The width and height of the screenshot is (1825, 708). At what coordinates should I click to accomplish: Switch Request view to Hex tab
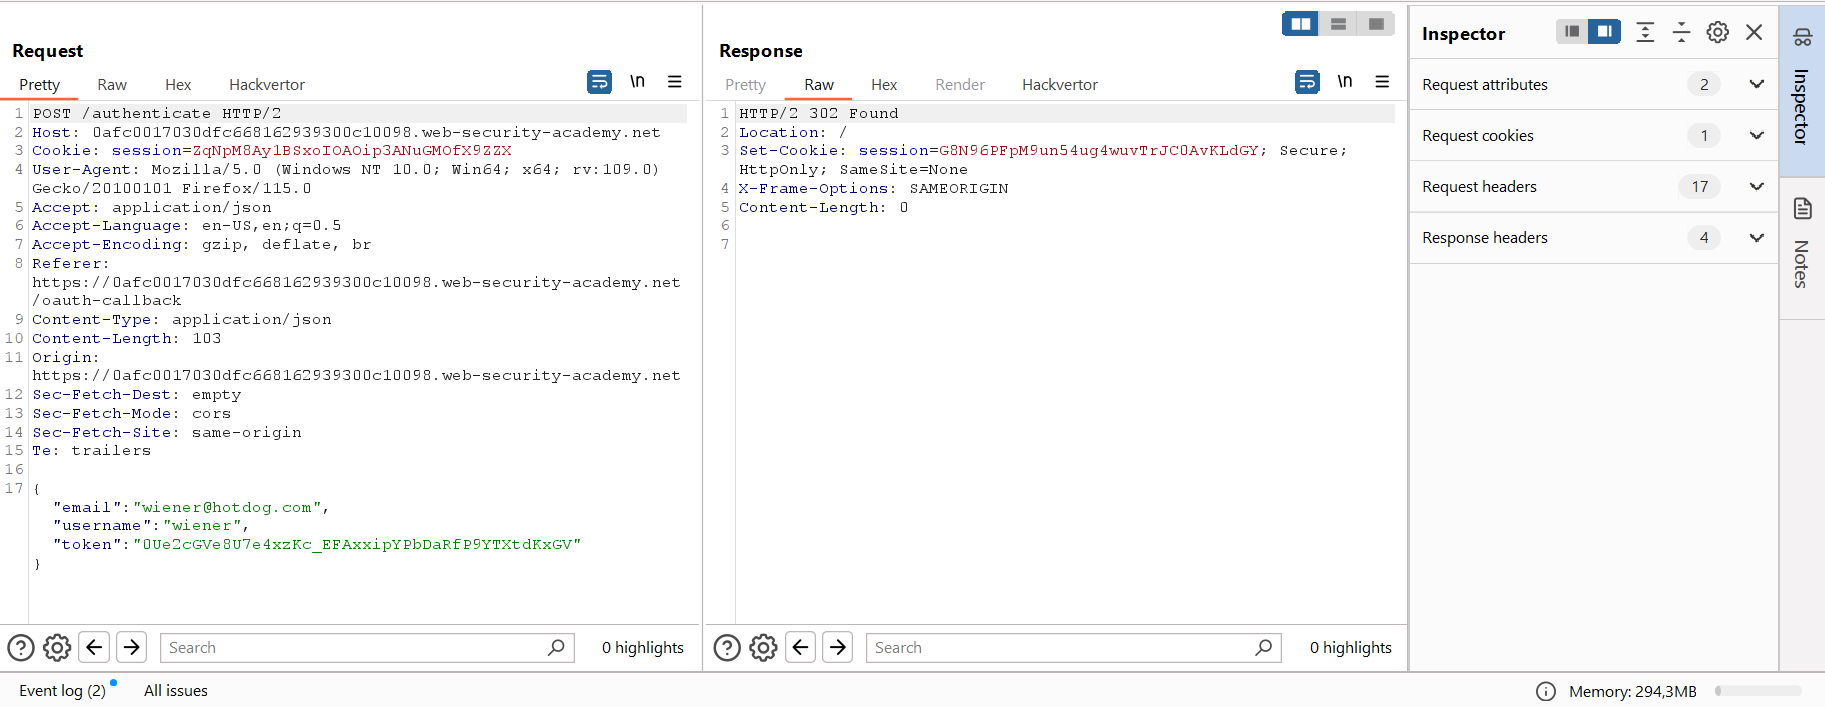pyautogui.click(x=178, y=85)
